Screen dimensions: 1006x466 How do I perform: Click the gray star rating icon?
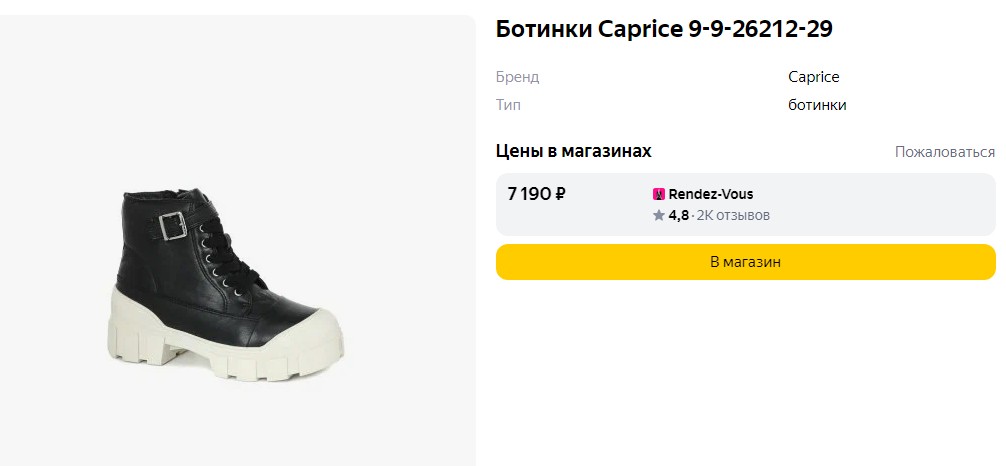[659, 216]
